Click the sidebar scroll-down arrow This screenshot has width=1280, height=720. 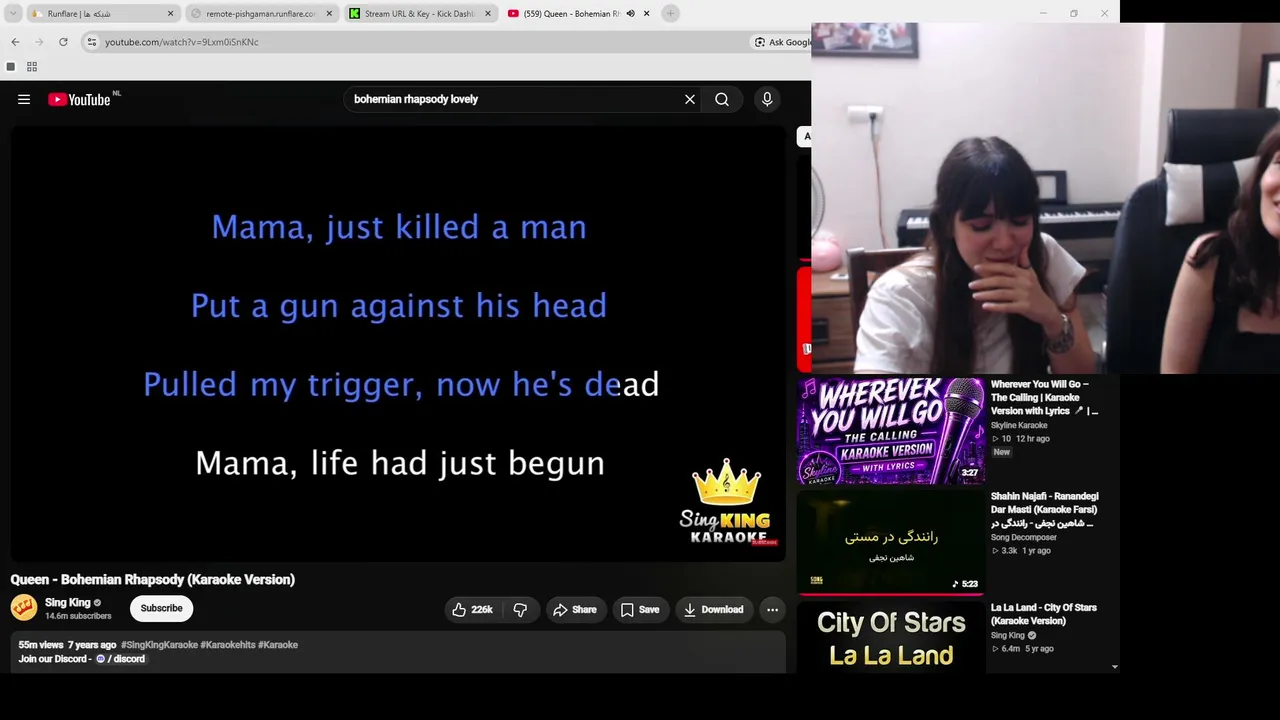(1114, 667)
